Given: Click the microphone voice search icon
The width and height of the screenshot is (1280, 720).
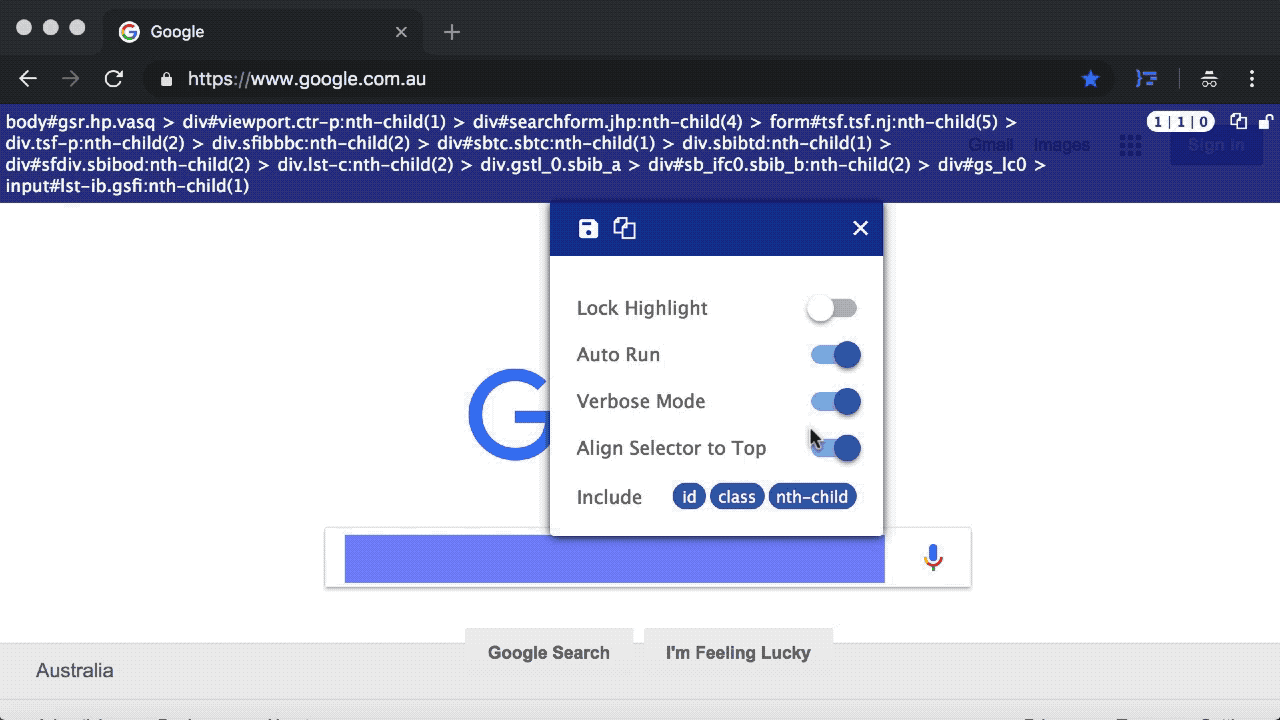Looking at the screenshot, I should [933, 557].
